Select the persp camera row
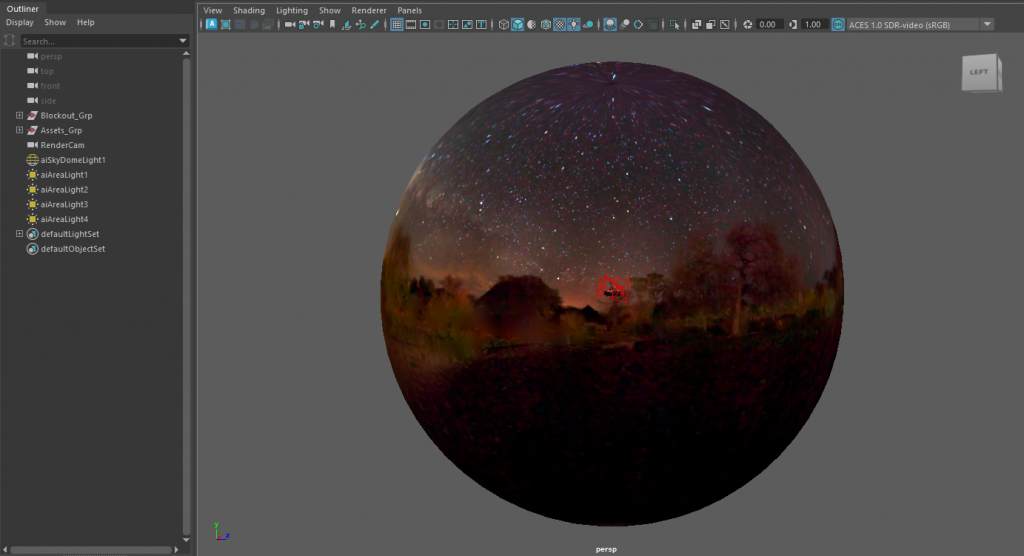This screenshot has width=1024, height=556. pyautogui.click(x=51, y=56)
